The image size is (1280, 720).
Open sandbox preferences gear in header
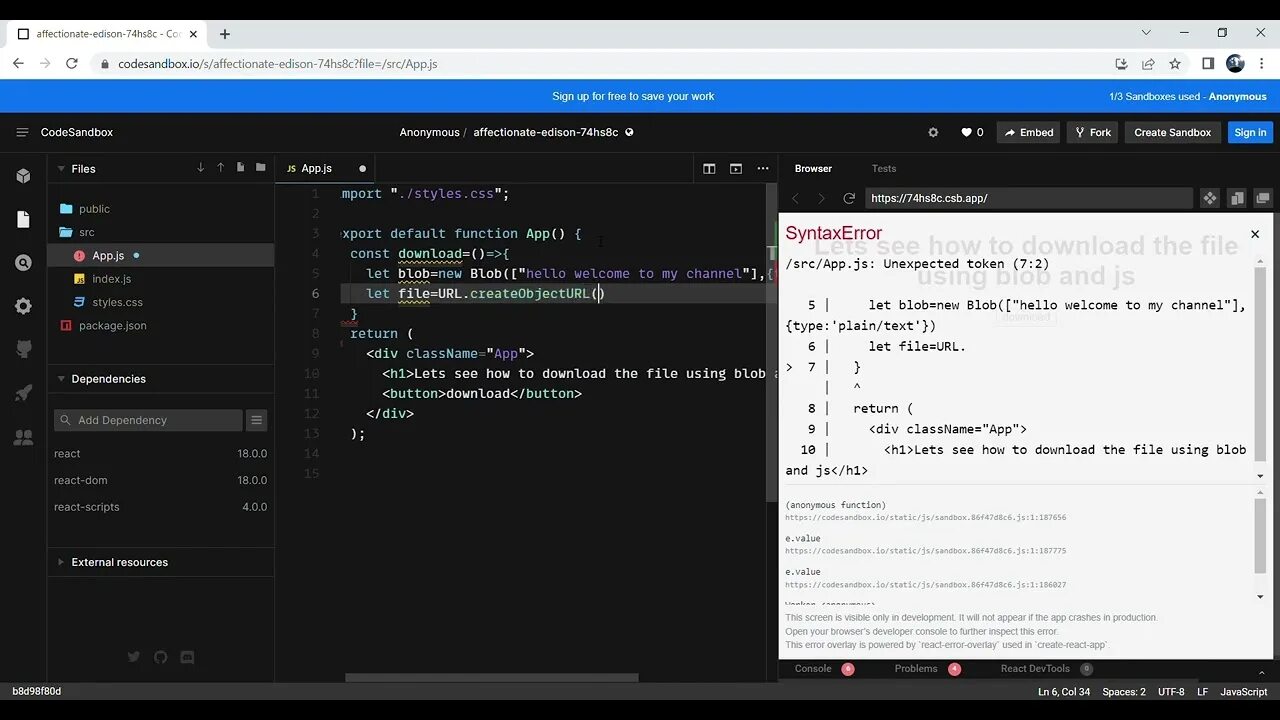pos(933,132)
